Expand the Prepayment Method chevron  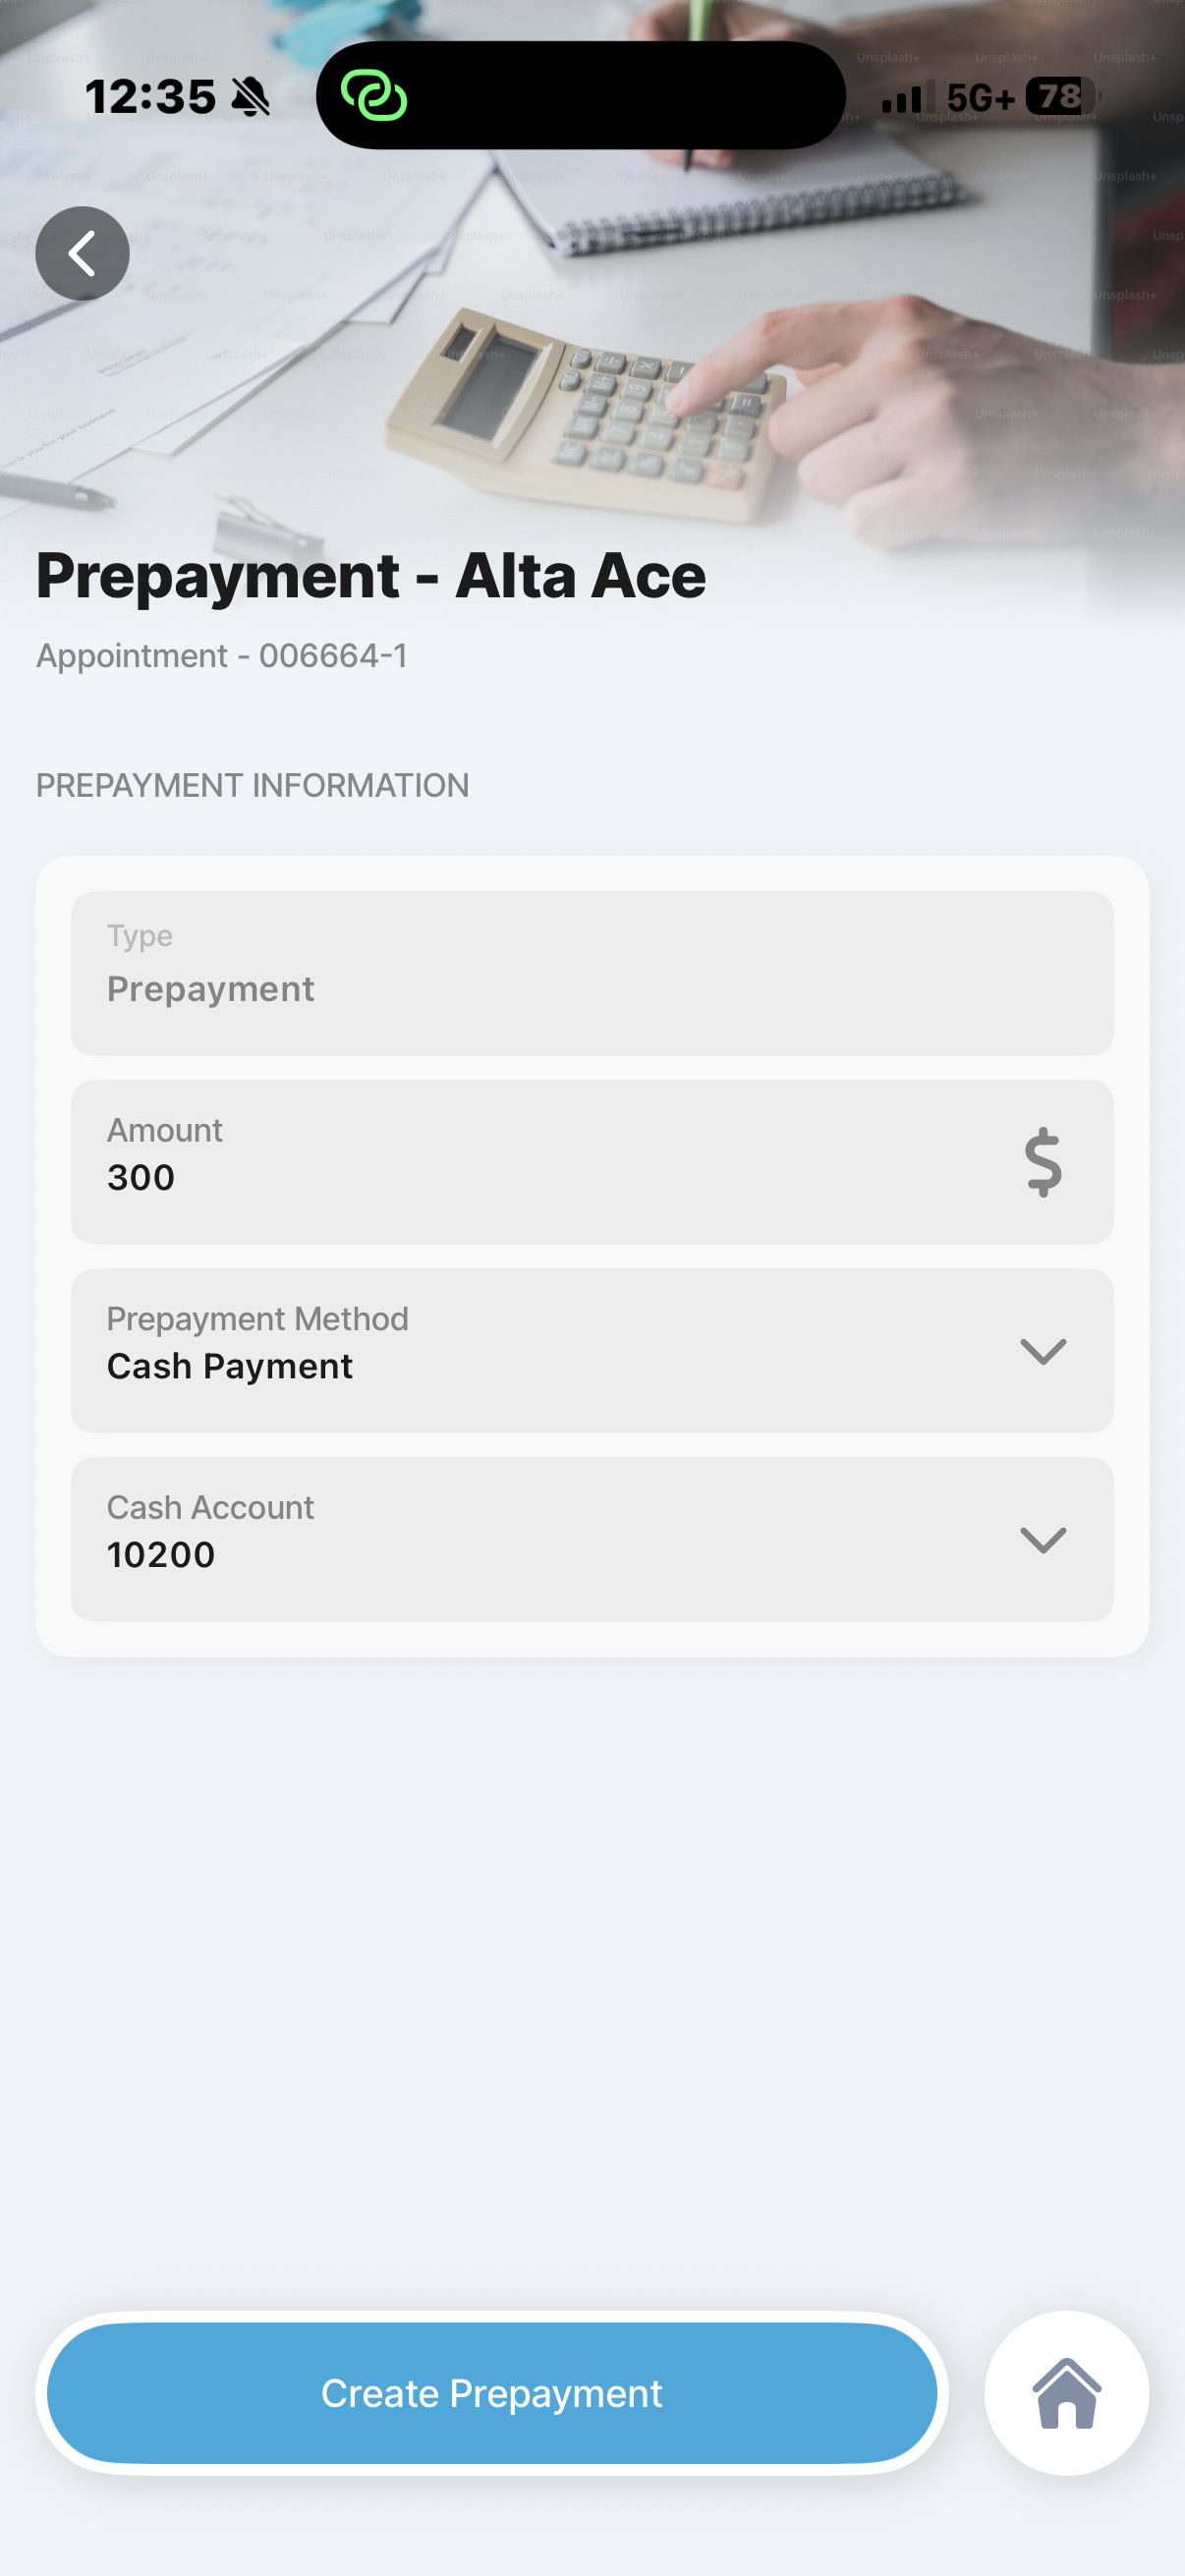pyautogui.click(x=1042, y=1351)
